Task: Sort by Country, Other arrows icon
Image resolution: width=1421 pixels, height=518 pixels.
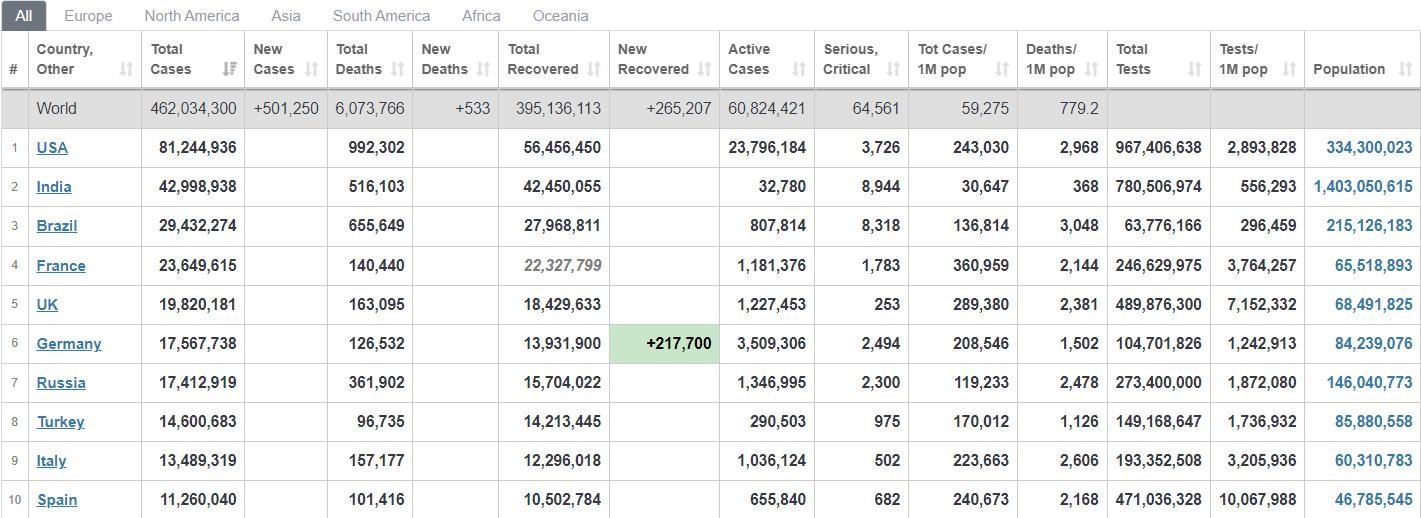Action: pos(126,69)
